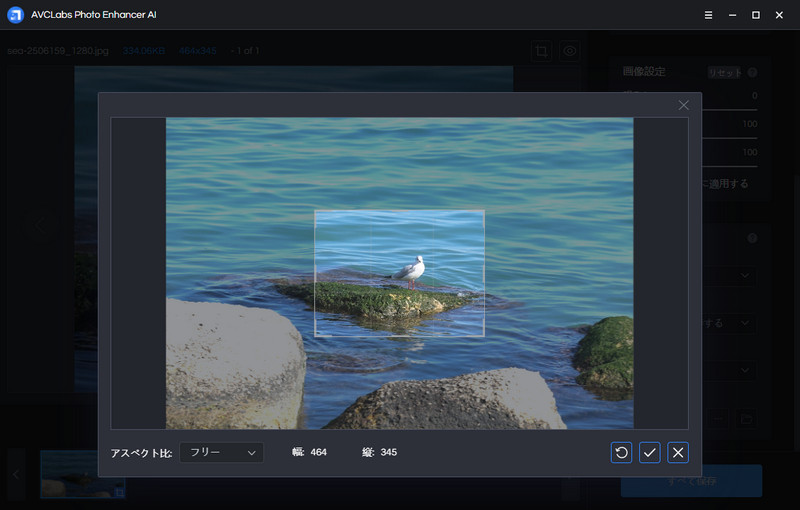The height and width of the screenshot is (510, 800).
Task: Open the アスペクト比 dropdown set to フリー
Action: tap(221, 452)
